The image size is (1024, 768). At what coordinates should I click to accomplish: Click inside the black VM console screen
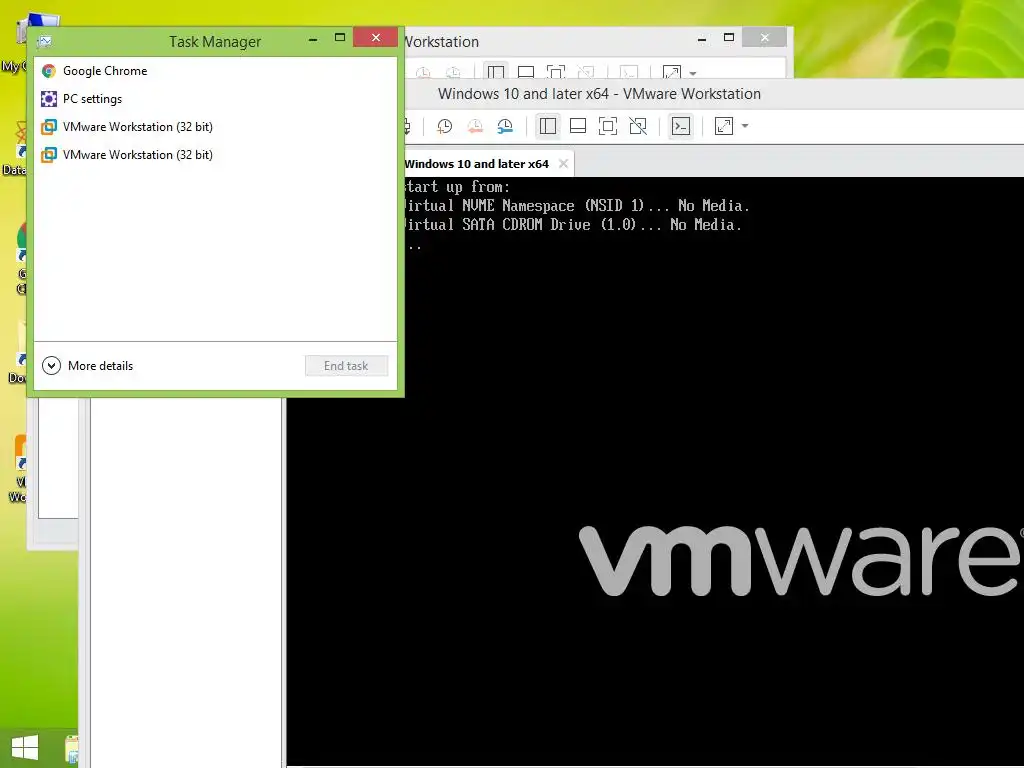(655, 470)
